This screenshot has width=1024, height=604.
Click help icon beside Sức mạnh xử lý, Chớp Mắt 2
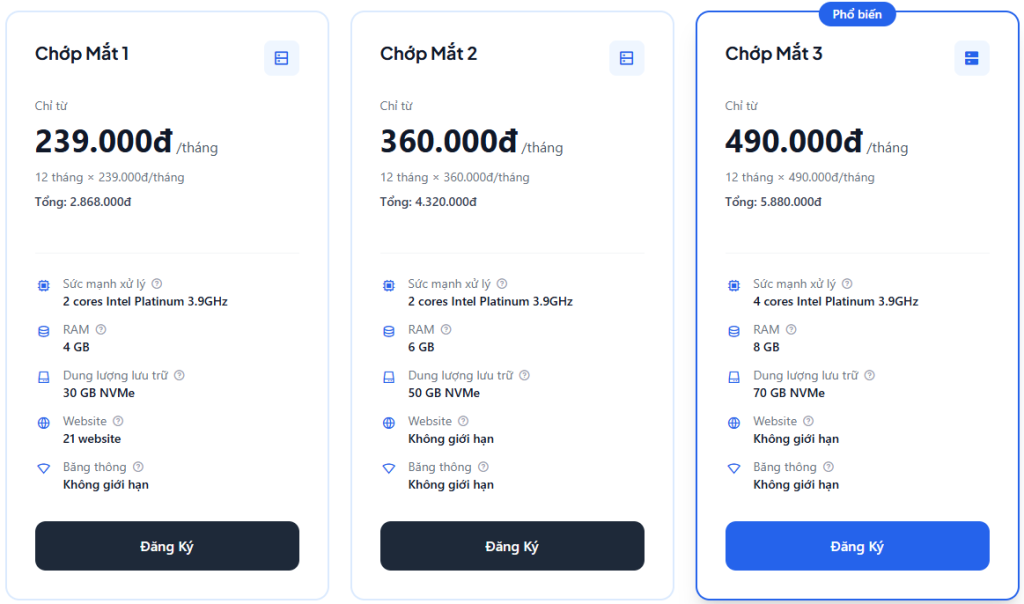click(x=502, y=284)
